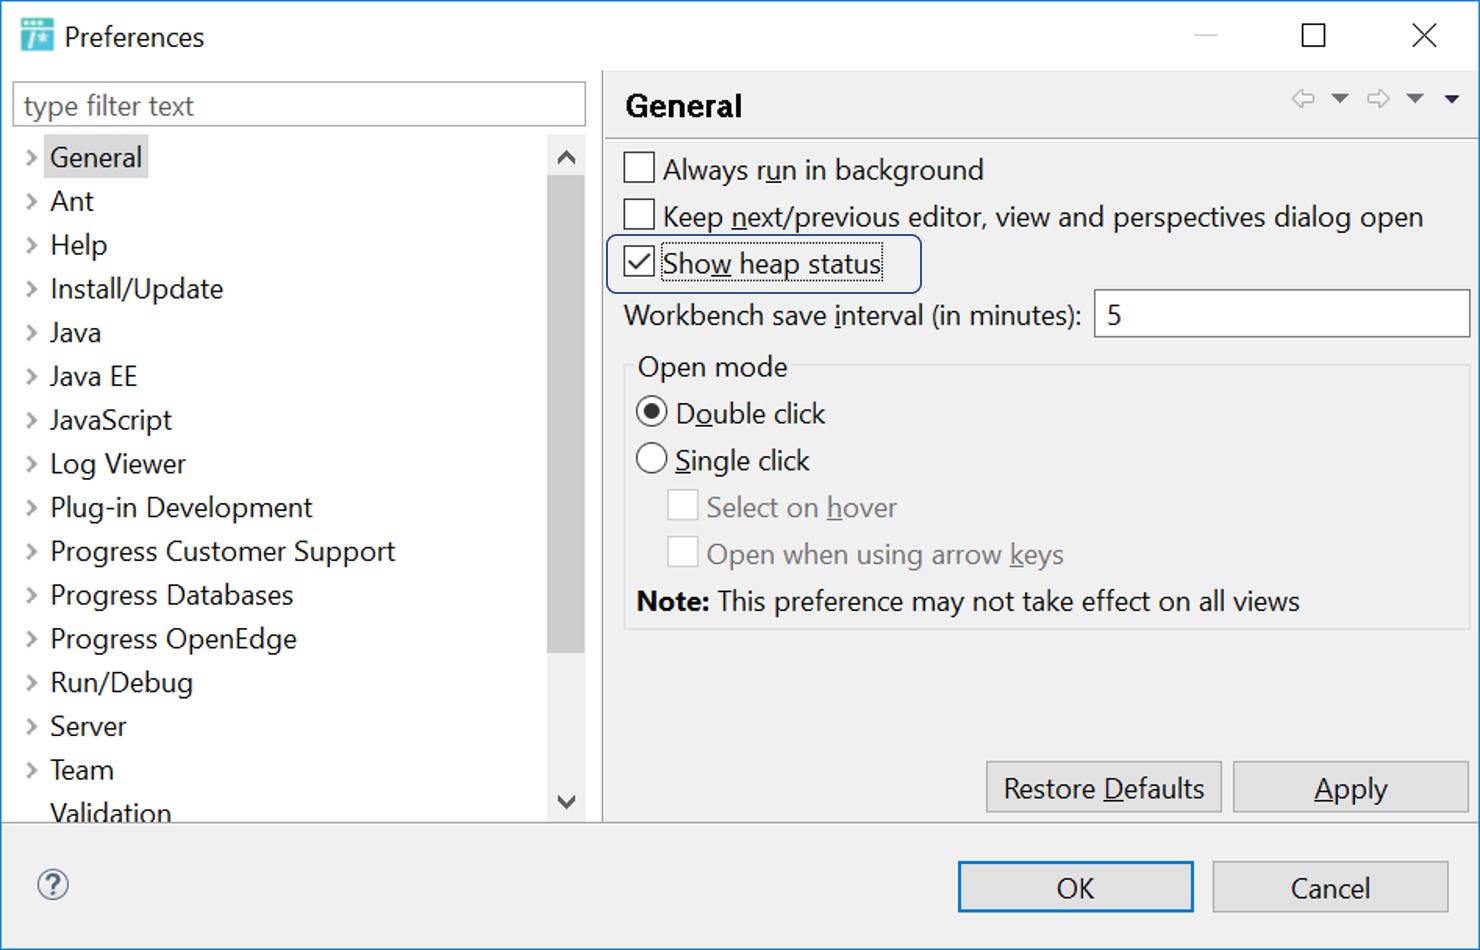This screenshot has height=950, width=1480.
Task: Select the Single click radio button
Action: 651,458
